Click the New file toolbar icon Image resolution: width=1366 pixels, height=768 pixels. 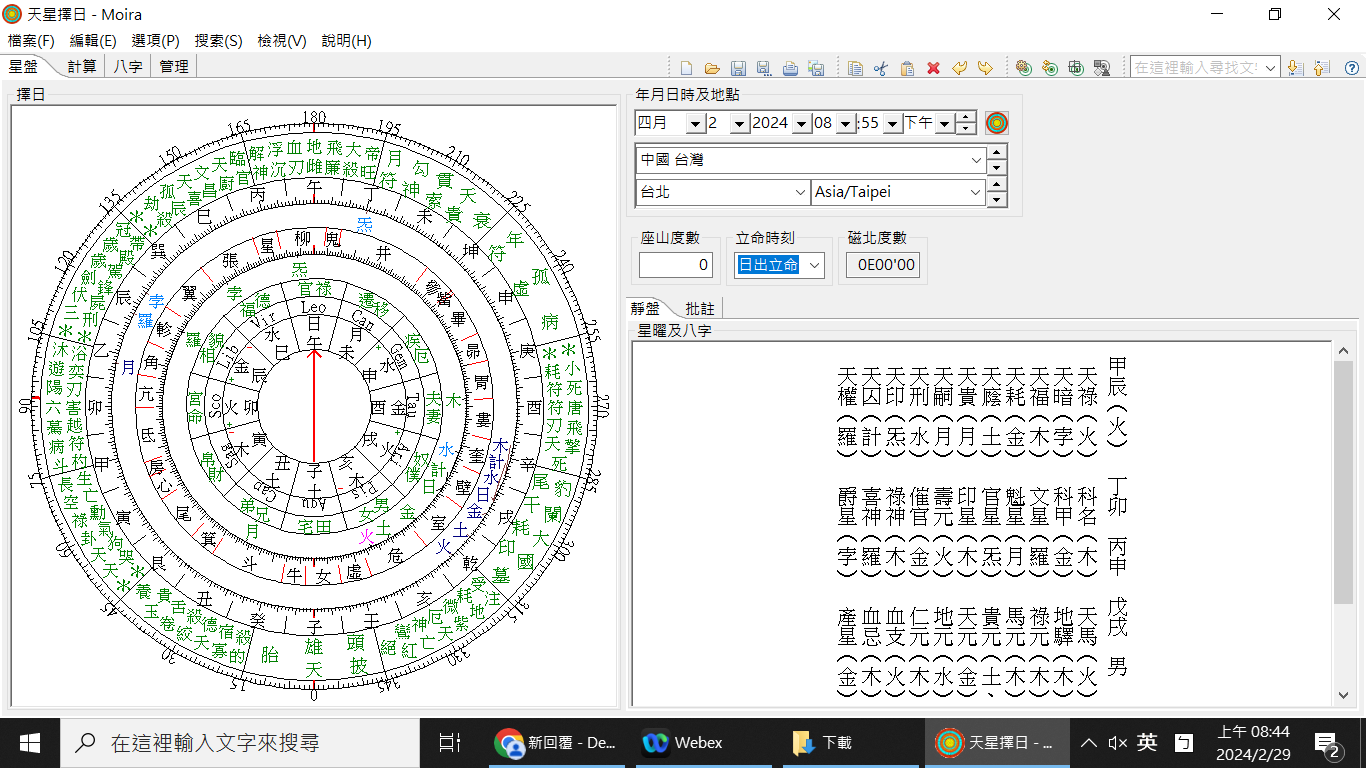[x=686, y=68]
